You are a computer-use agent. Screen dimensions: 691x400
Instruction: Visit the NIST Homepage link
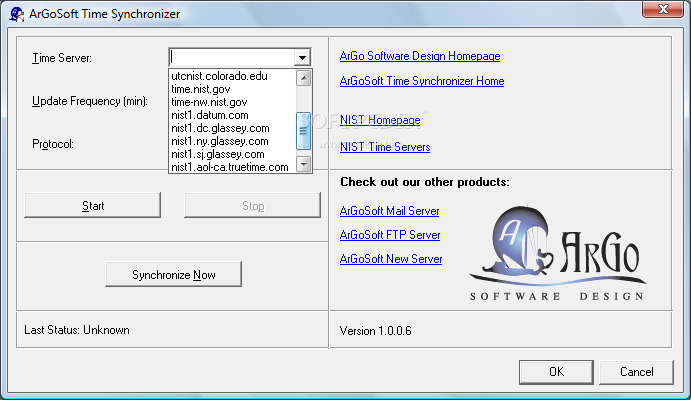click(380, 120)
